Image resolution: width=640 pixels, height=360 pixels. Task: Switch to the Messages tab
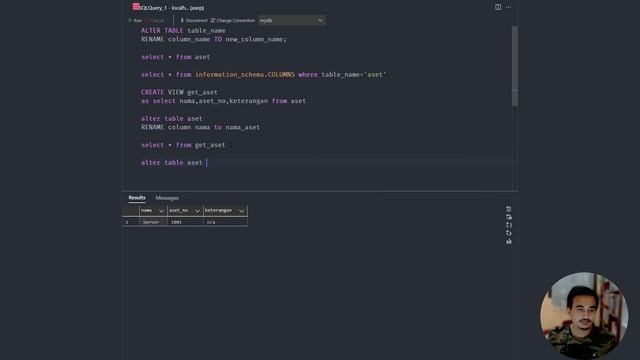[x=167, y=198]
